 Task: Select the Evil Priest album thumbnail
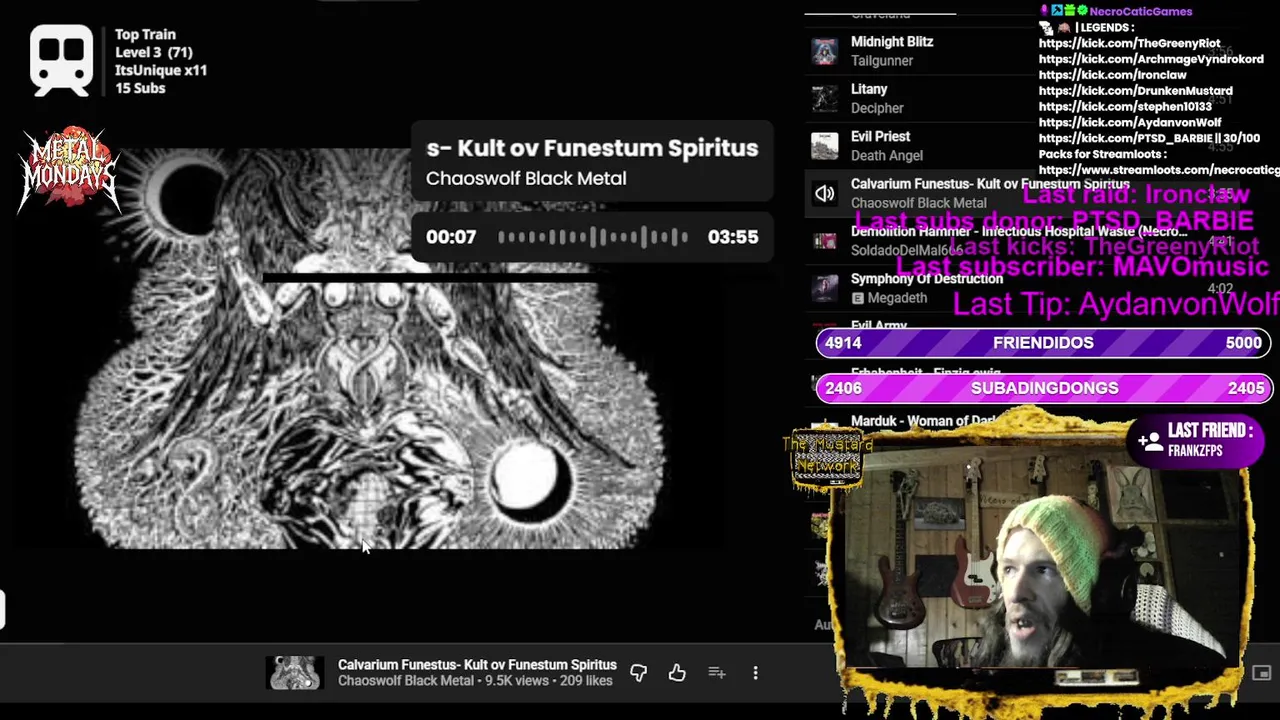pos(824,146)
